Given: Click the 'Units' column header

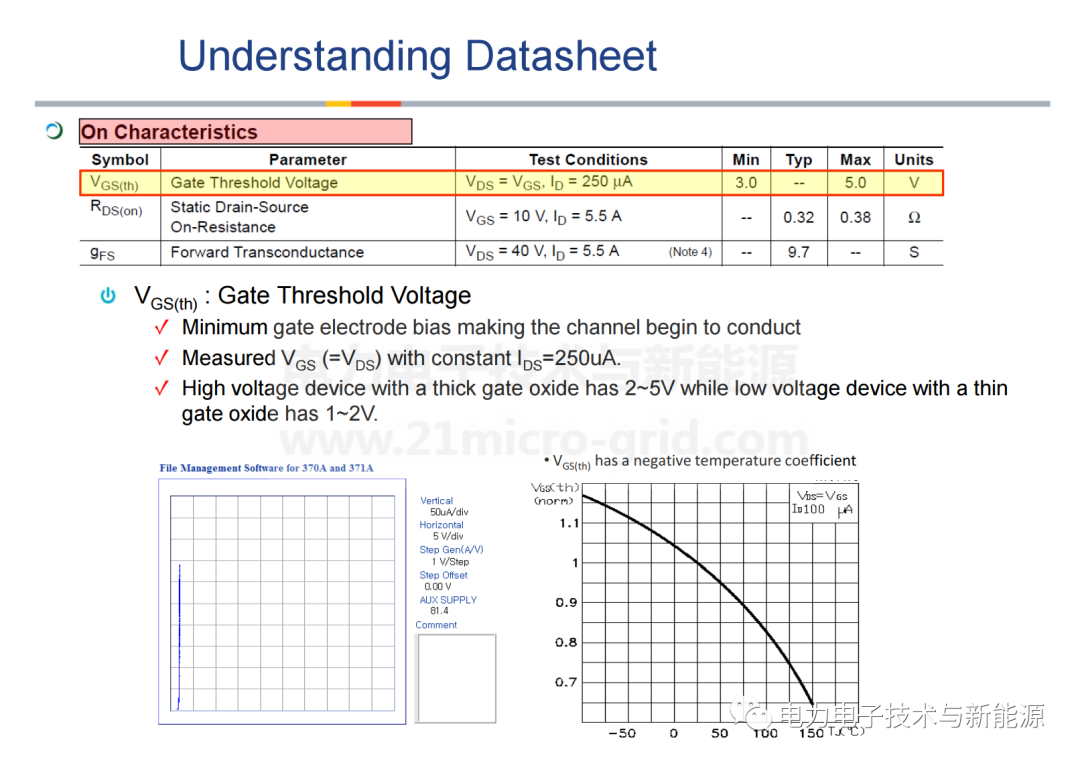Looking at the screenshot, I should click(914, 160).
